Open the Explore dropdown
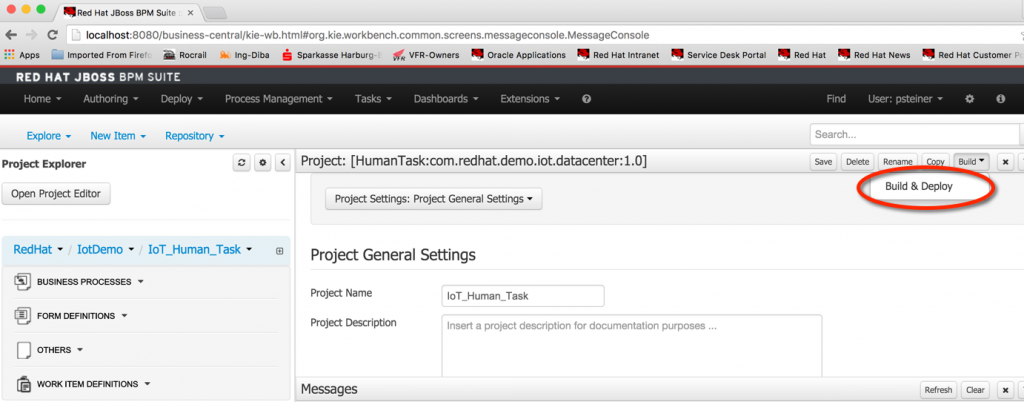Screen dimensions: 1024x402 tap(48, 136)
